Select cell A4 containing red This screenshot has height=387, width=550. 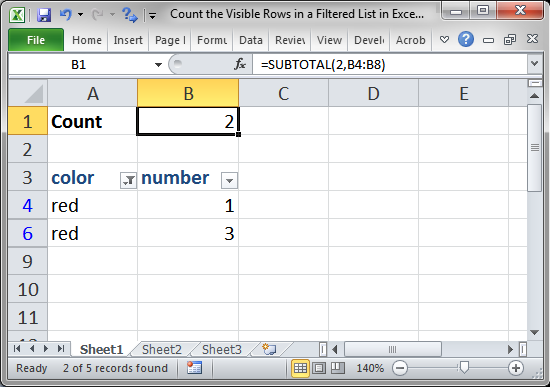[x=92, y=205]
